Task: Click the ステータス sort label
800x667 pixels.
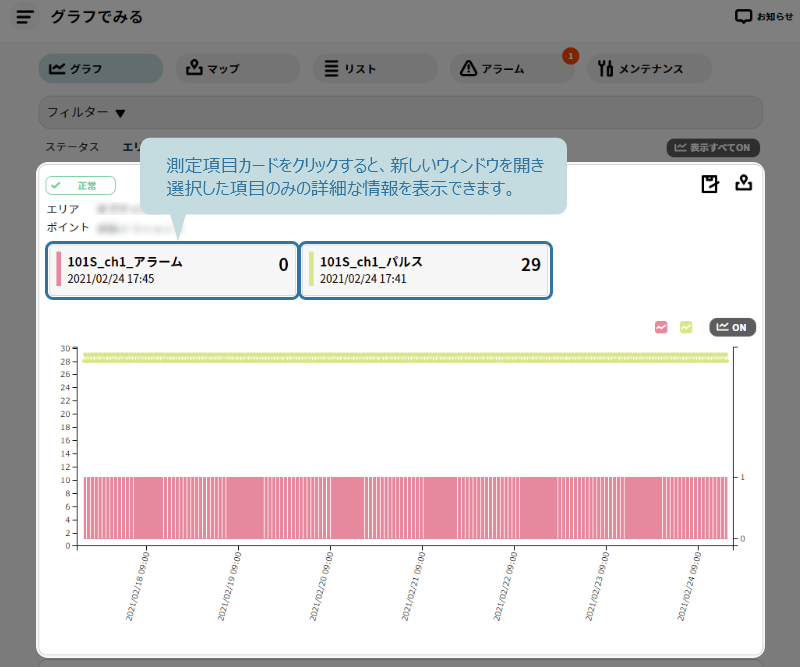Action: tap(72, 147)
